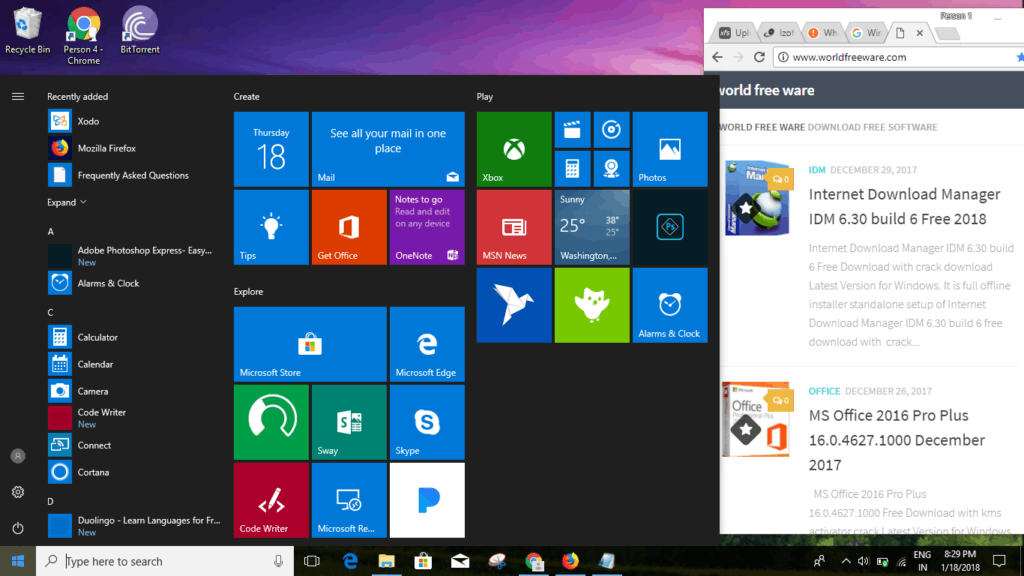This screenshot has width=1024, height=576.
Task: Open the Pandora tile
Action: [427, 500]
